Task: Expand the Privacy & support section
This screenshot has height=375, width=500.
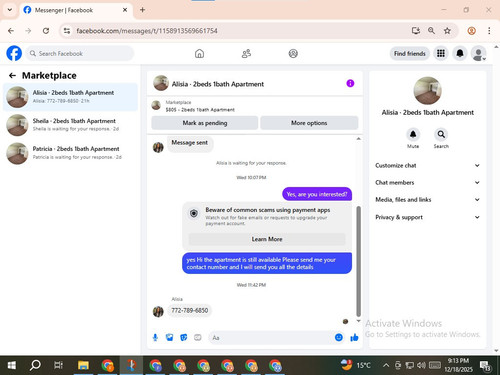Action: click(x=428, y=217)
